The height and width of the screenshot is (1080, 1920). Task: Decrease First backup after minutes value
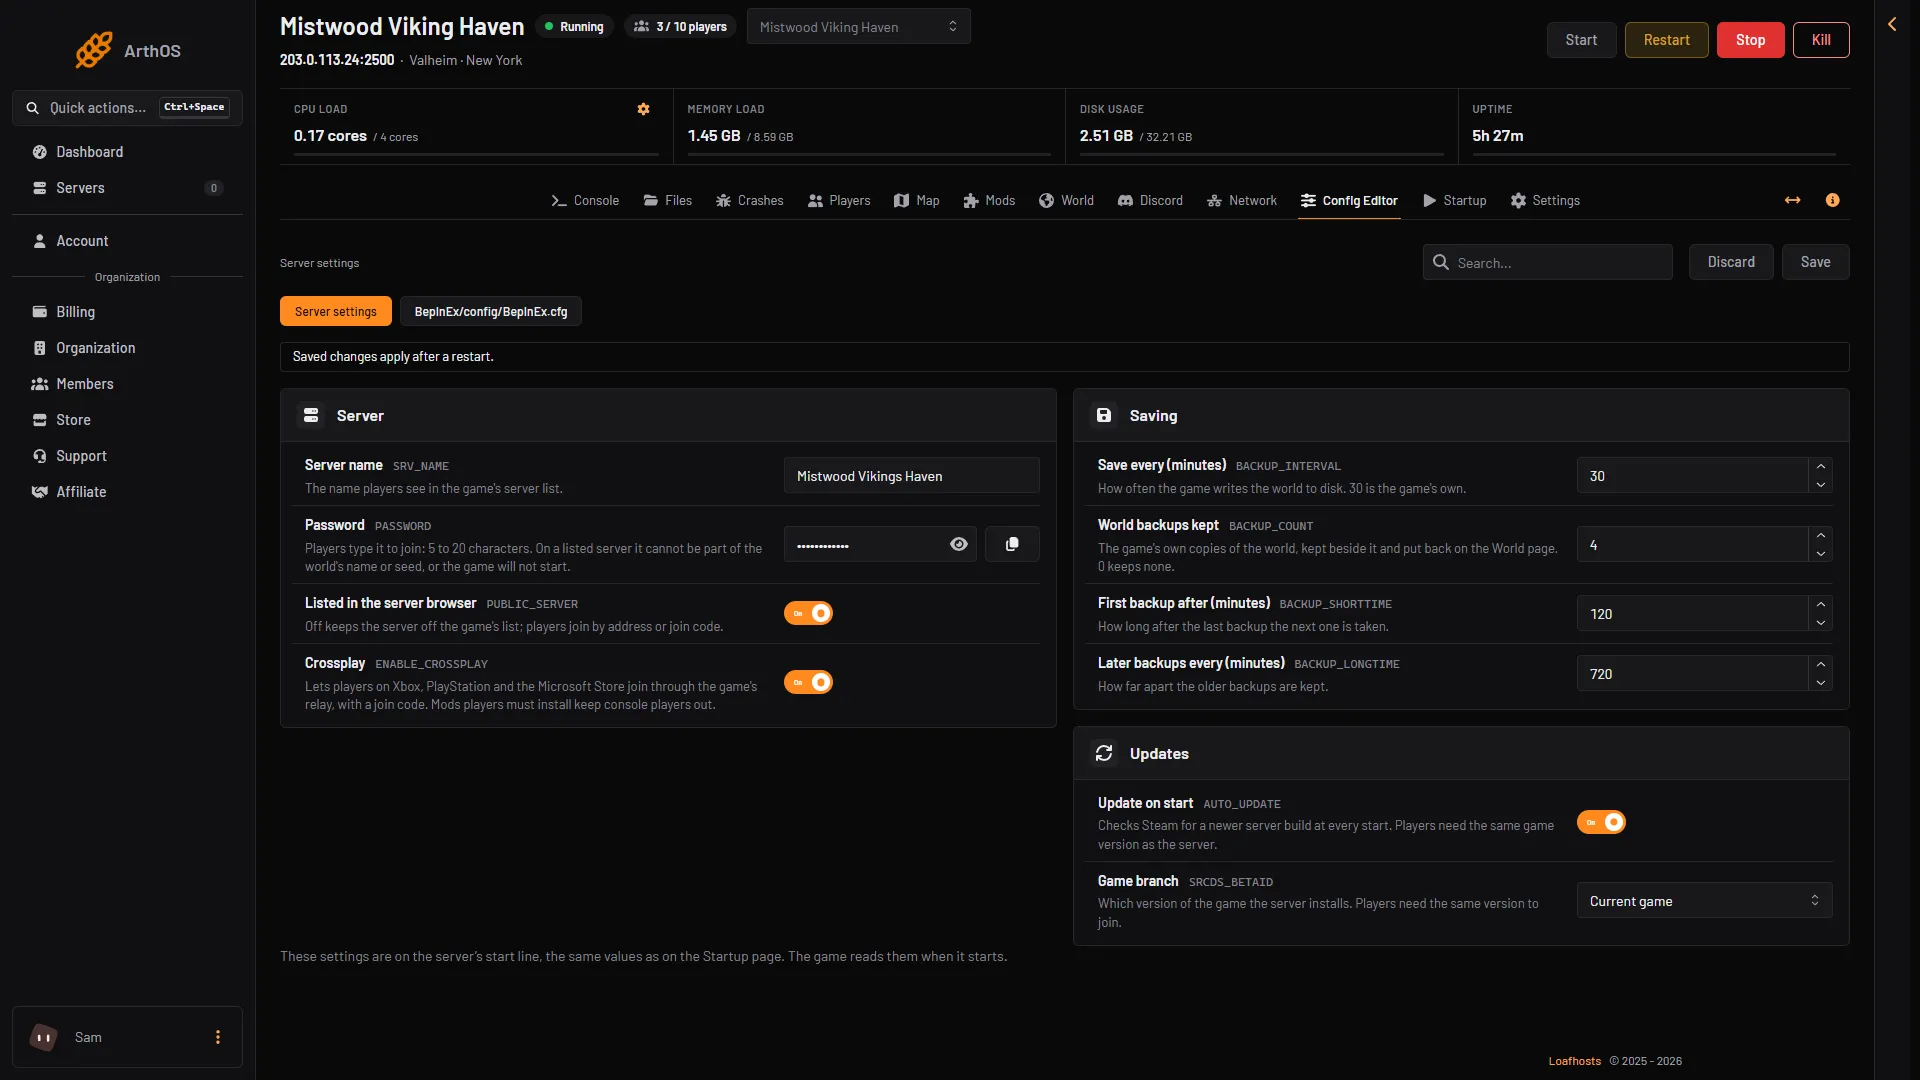(1821, 623)
